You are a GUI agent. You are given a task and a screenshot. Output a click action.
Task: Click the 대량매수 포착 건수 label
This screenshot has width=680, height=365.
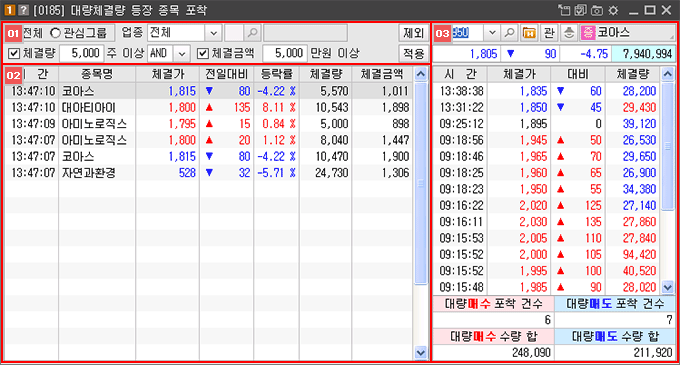[x=494, y=304]
